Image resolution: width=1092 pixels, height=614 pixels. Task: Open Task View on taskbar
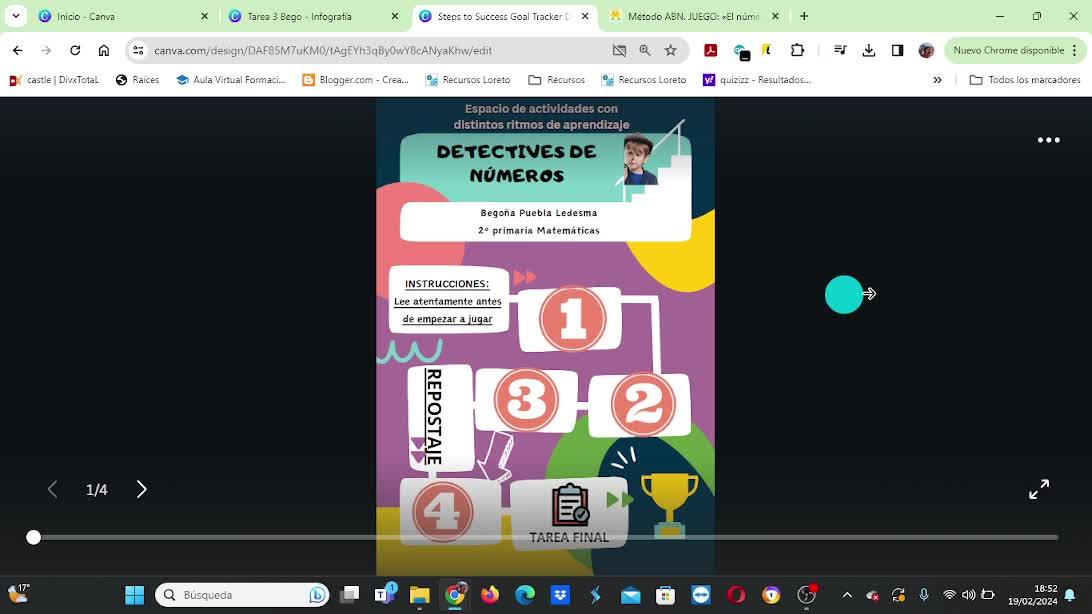pos(350,595)
